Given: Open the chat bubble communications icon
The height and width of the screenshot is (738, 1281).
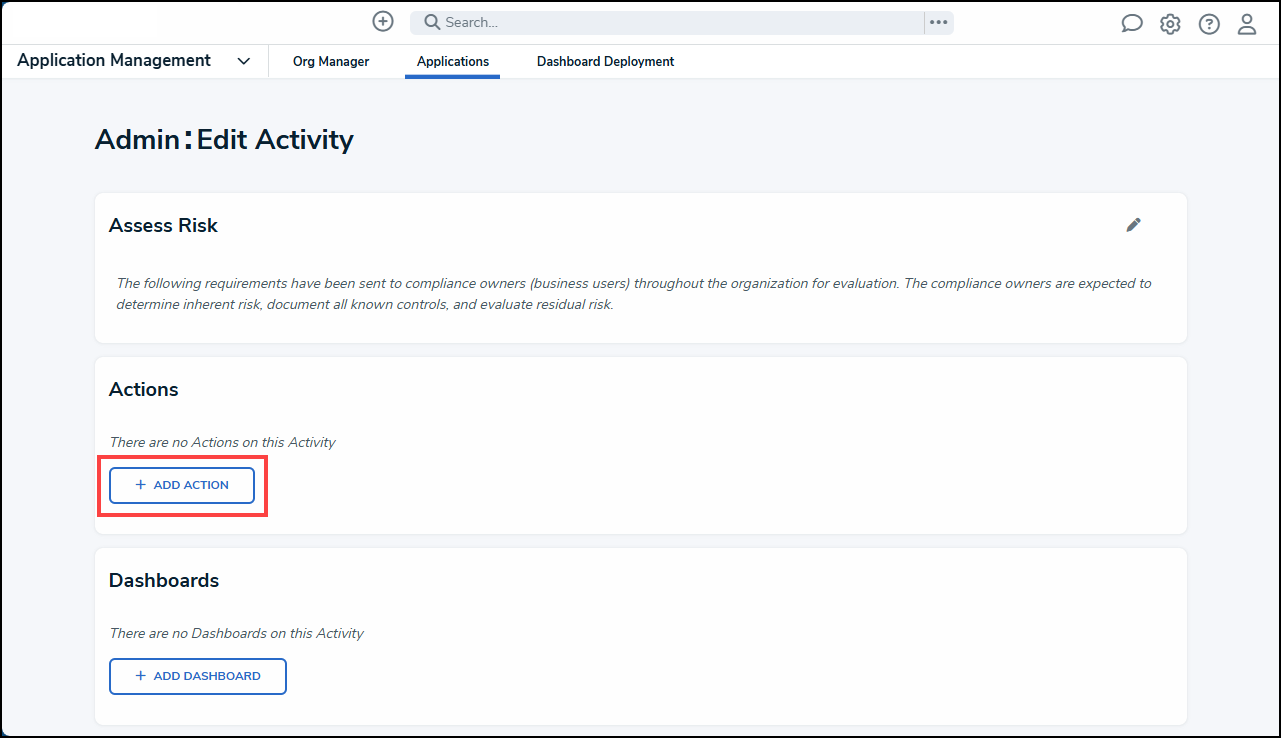Looking at the screenshot, I should [1132, 24].
